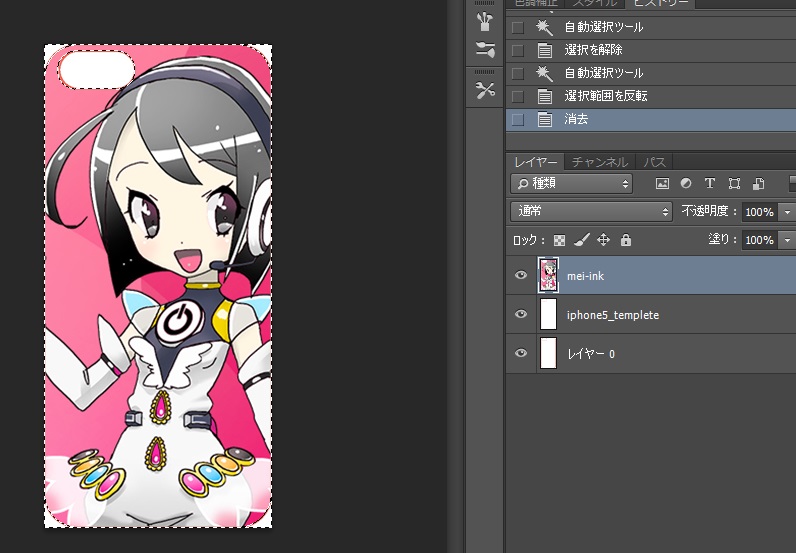Set history brush source for 選択を解除
The height and width of the screenshot is (553, 796).
click(x=517, y=50)
